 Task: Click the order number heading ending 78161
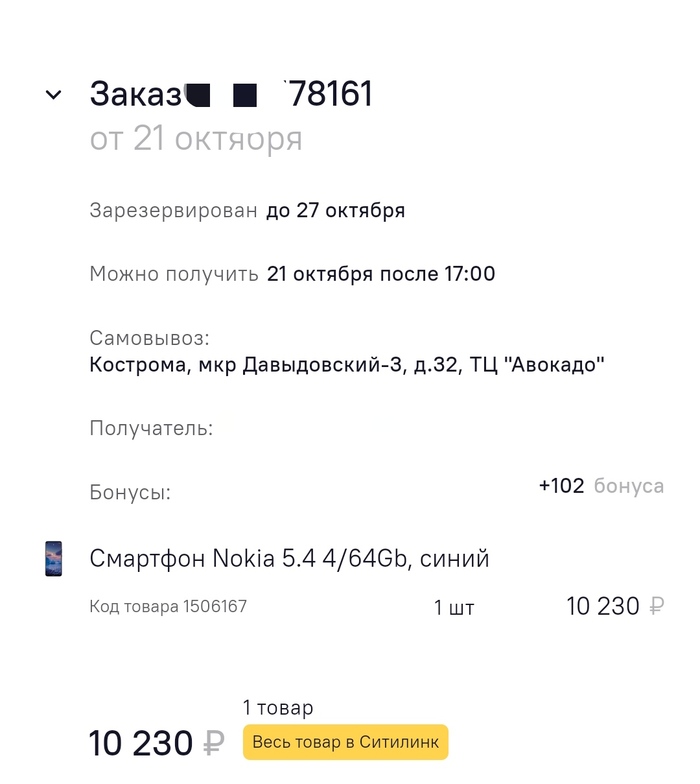point(231,94)
